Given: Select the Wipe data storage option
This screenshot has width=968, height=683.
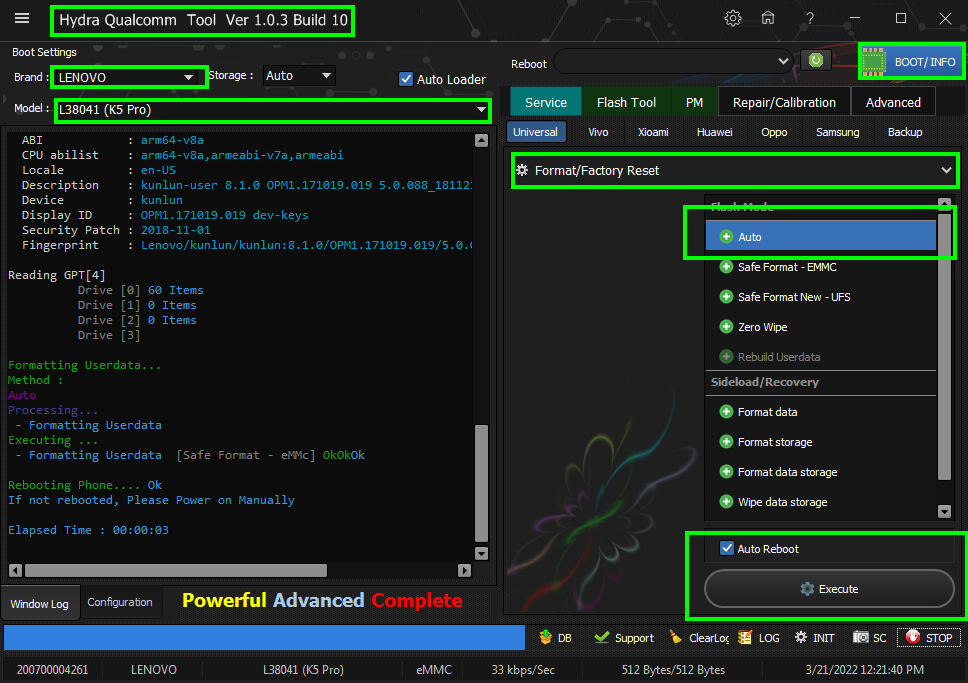Looking at the screenshot, I should pos(820,502).
